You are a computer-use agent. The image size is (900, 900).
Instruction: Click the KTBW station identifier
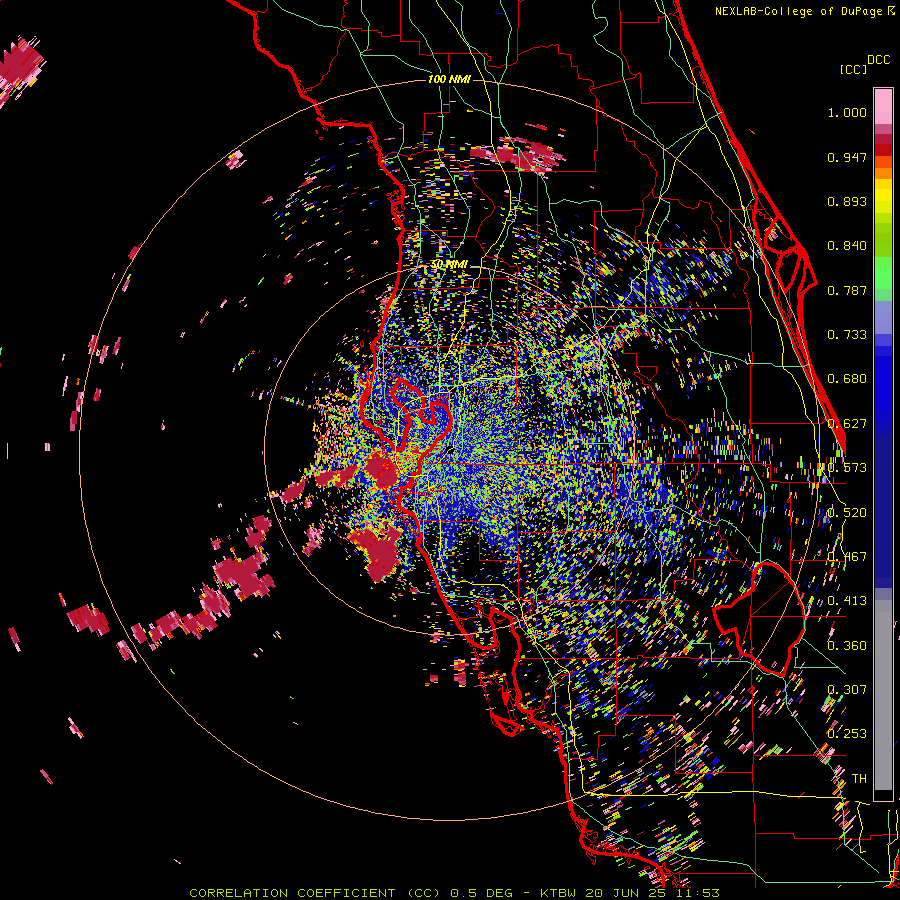pyautogui.click(x=558, y=893)
